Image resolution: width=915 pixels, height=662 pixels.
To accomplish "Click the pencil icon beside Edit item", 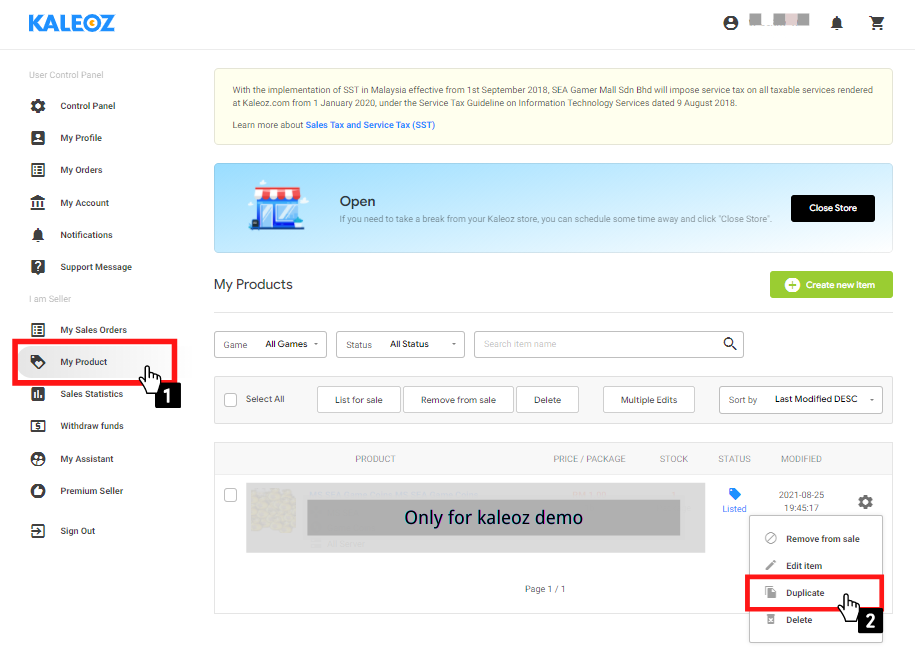I will (x=771, y=565).
